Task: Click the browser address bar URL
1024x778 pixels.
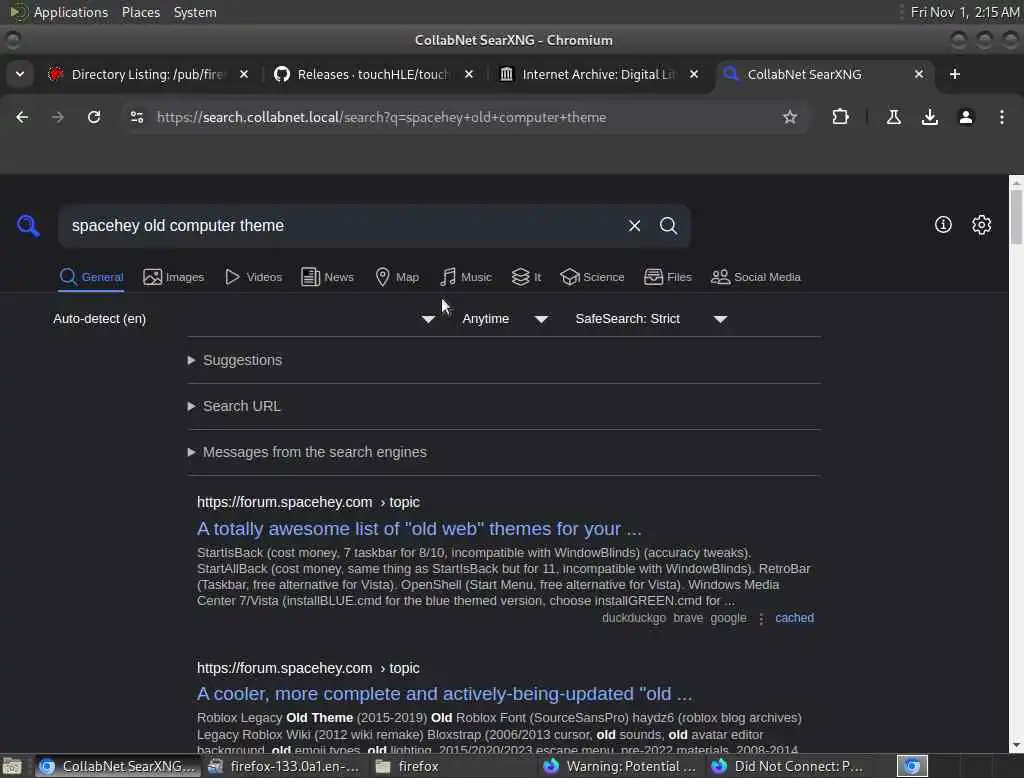Action: click(x=381, y=117)
